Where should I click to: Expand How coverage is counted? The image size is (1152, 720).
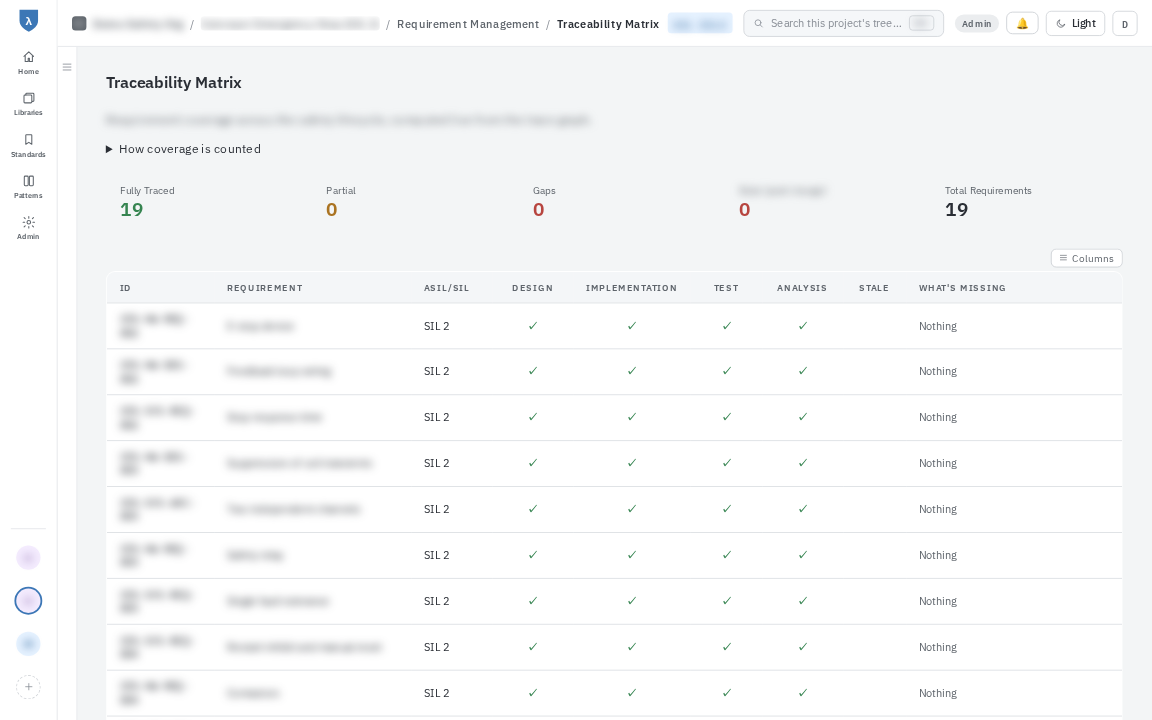[x=183, y=149]
